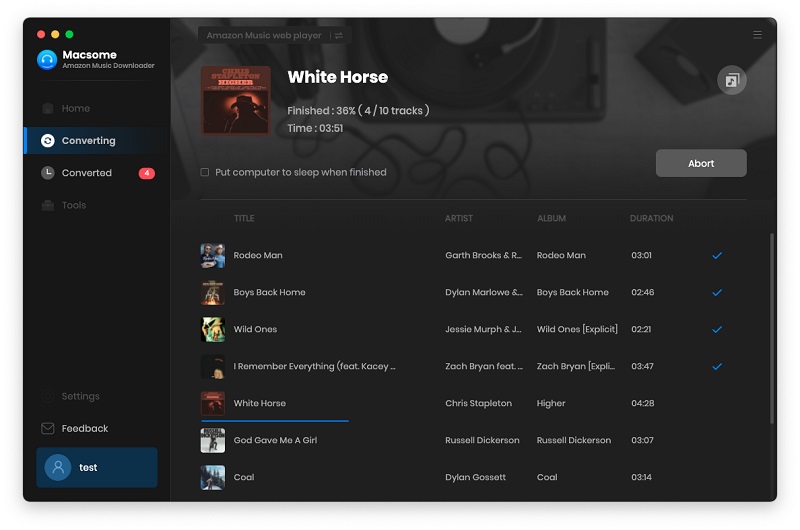Click the Rodeo Man track thumbnail

pyautogui.click(x=213, y=256)
